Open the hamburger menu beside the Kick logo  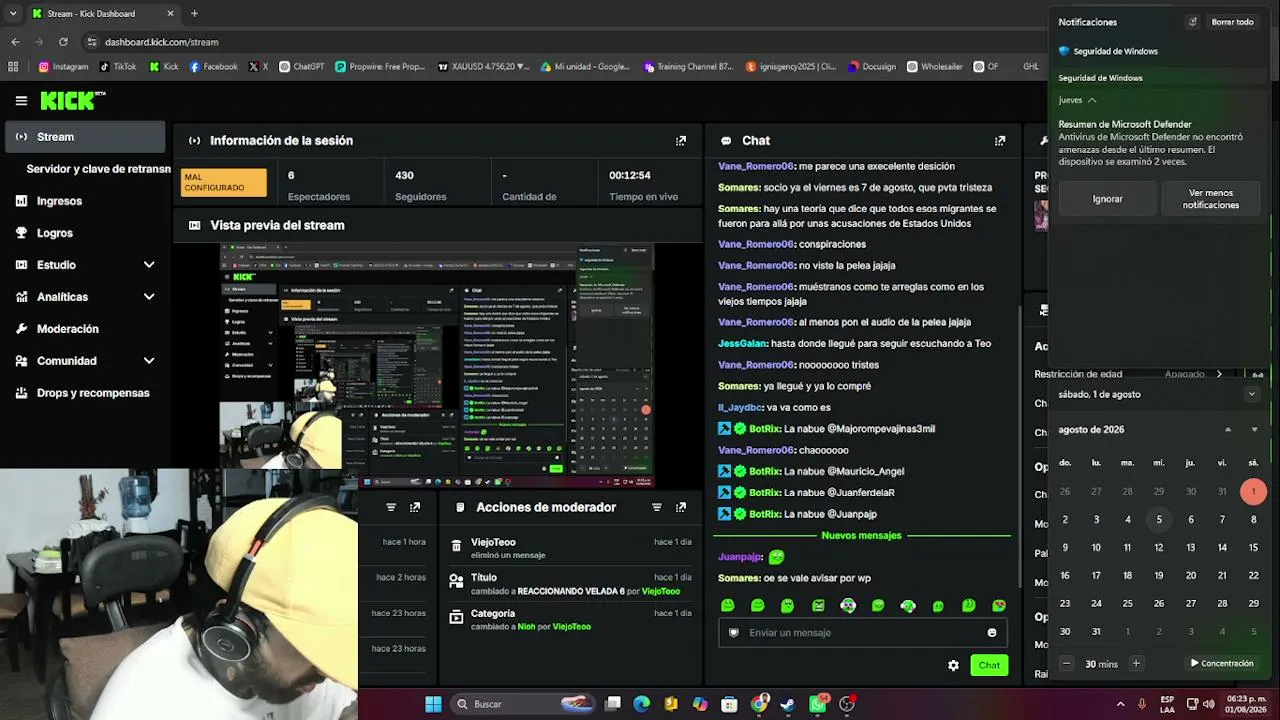click(x=21, y=101)
